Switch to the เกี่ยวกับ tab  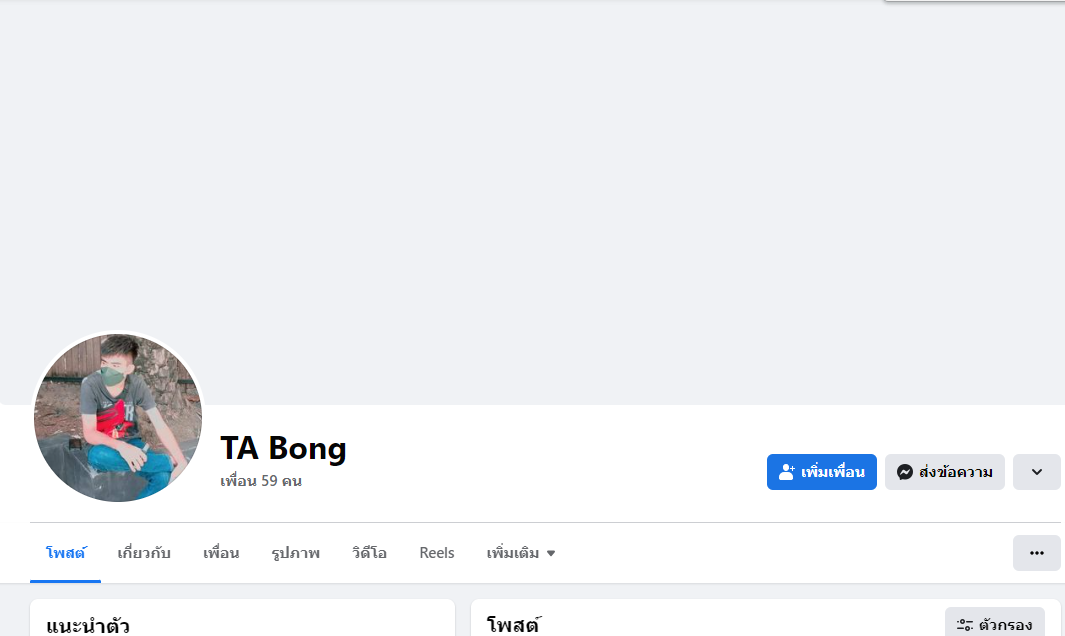click(x=144, y=553)
